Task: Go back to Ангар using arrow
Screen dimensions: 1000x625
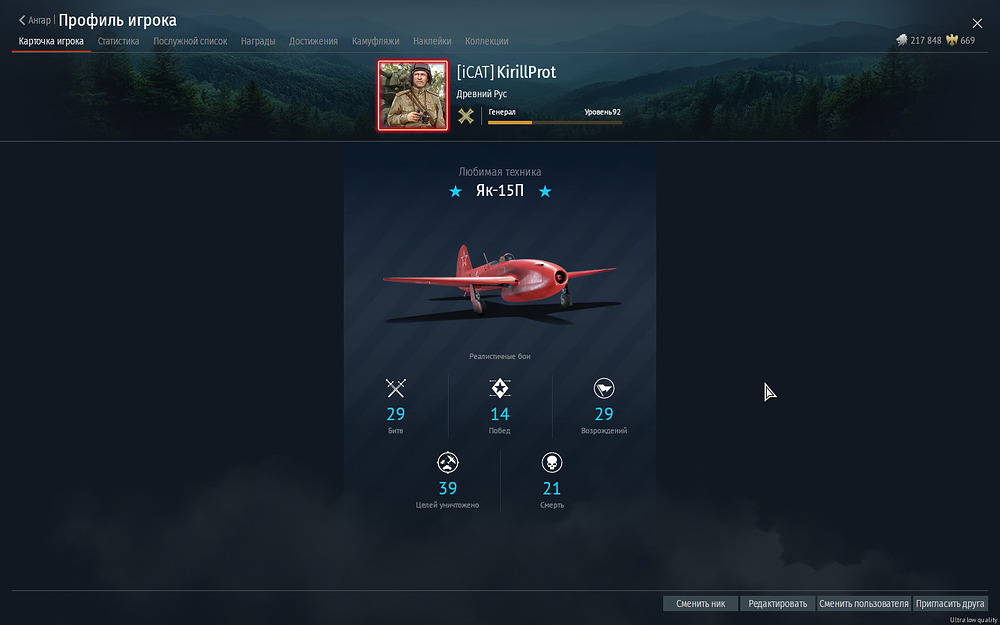Action: click(22, 20)
